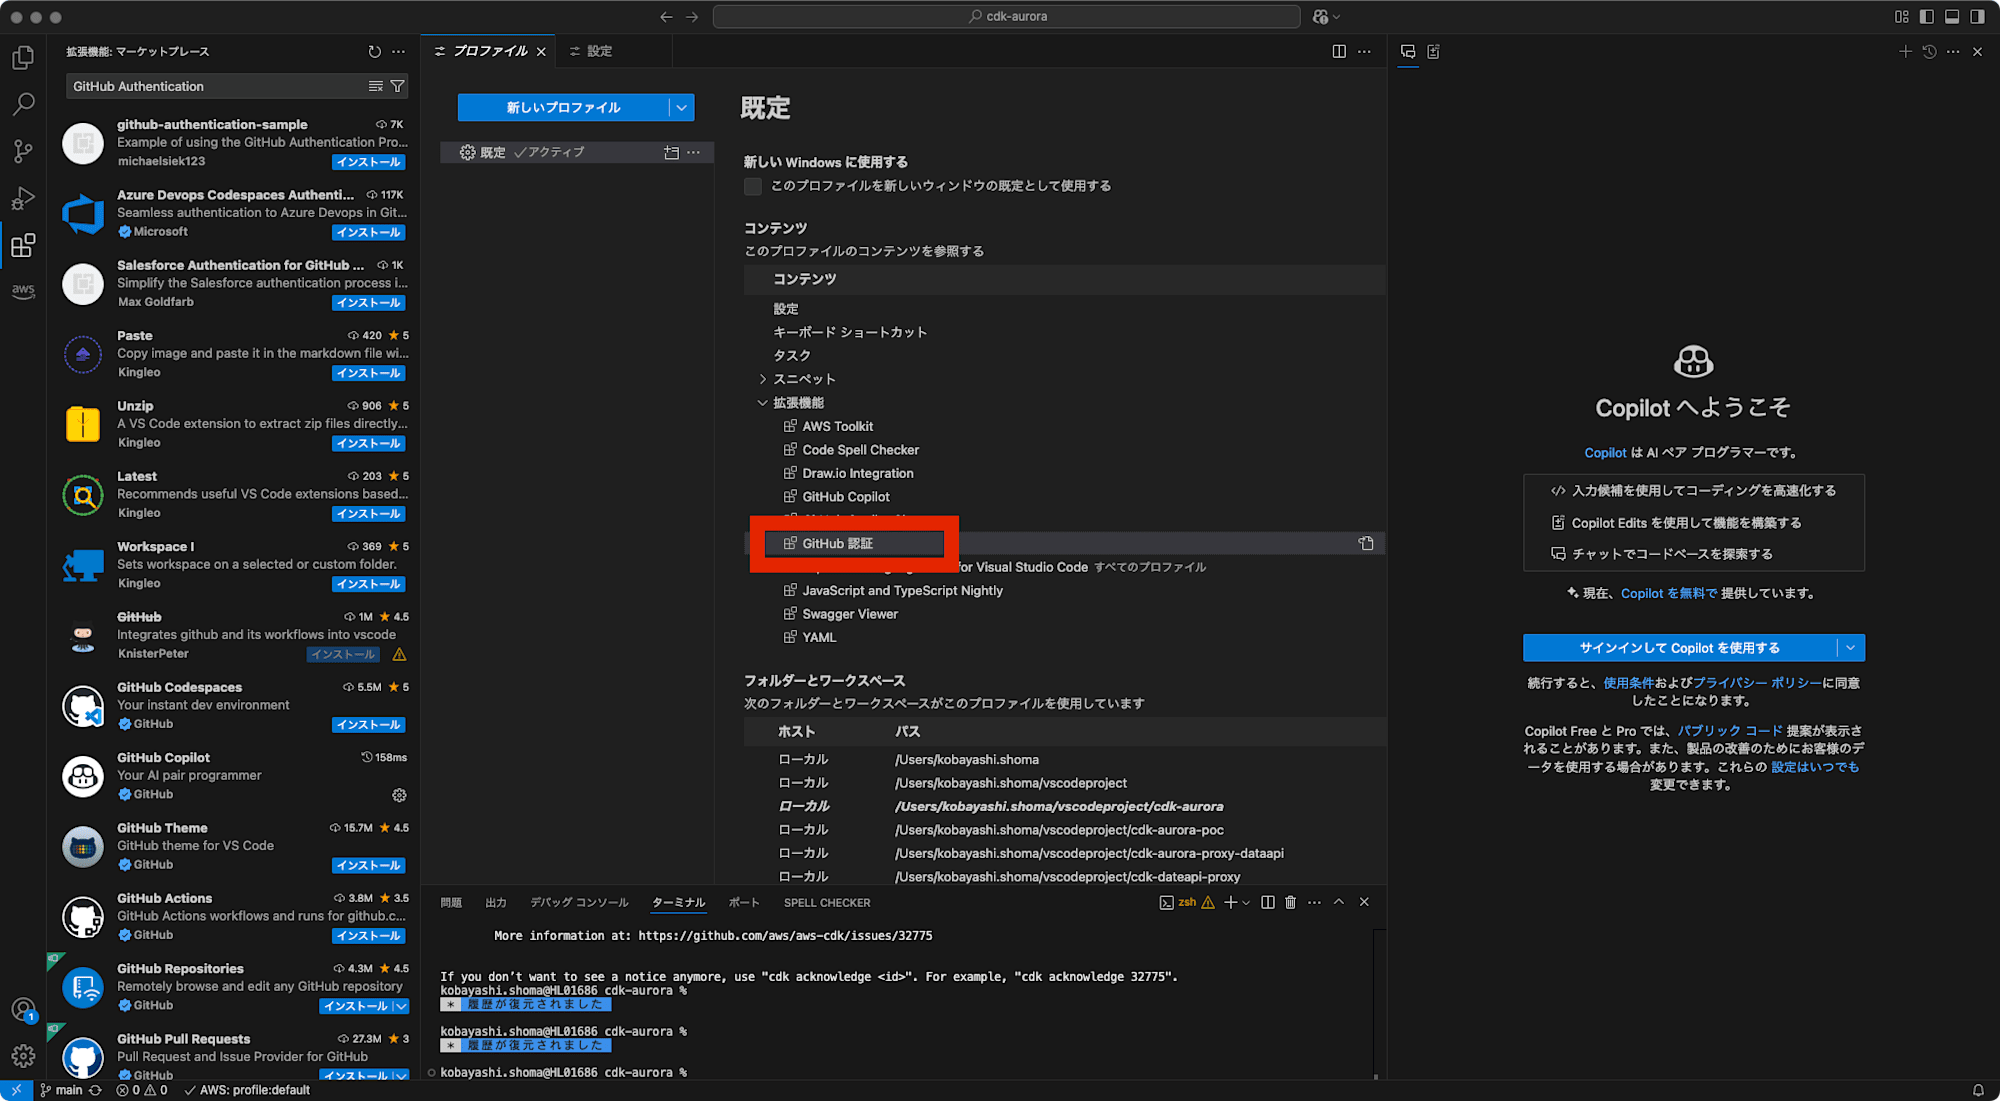Select the GitHub 認証 extension row
Screen dimensions: 2000x1101
pyautogui.click(x=1064, y=544)
